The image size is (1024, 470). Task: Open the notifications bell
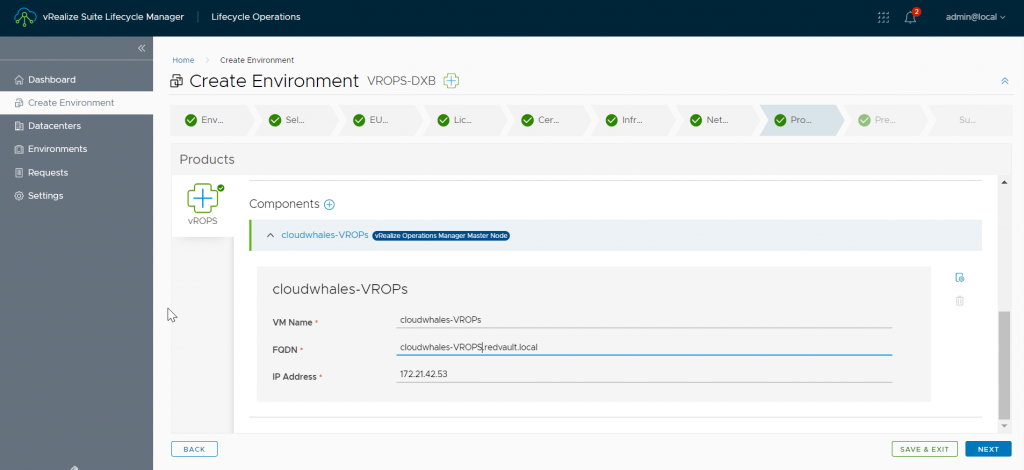(x=910, y=18)
